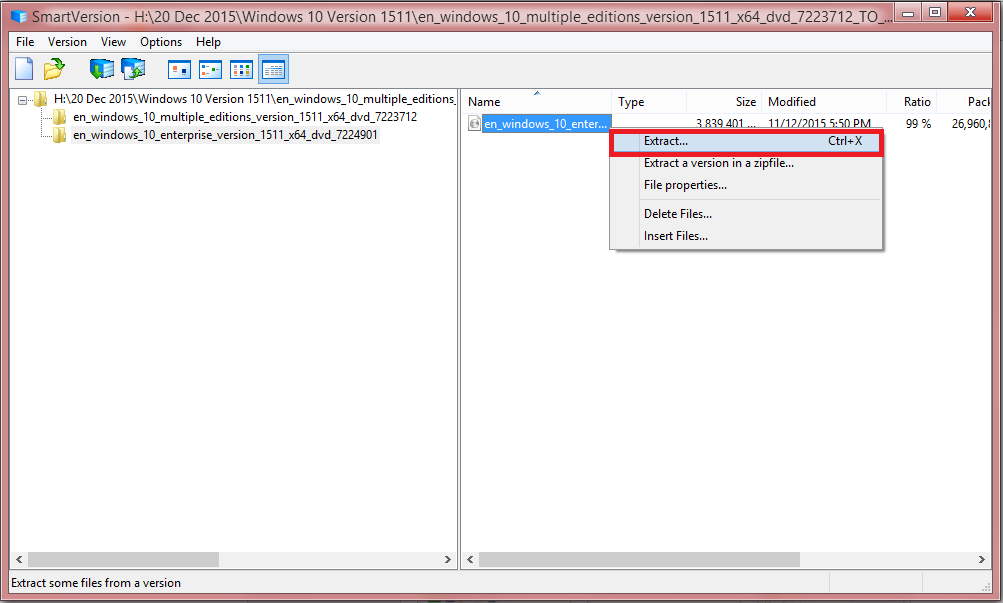Sort by the Ratio column header
Screen dimensions: 1003x603
coord(912,102)
